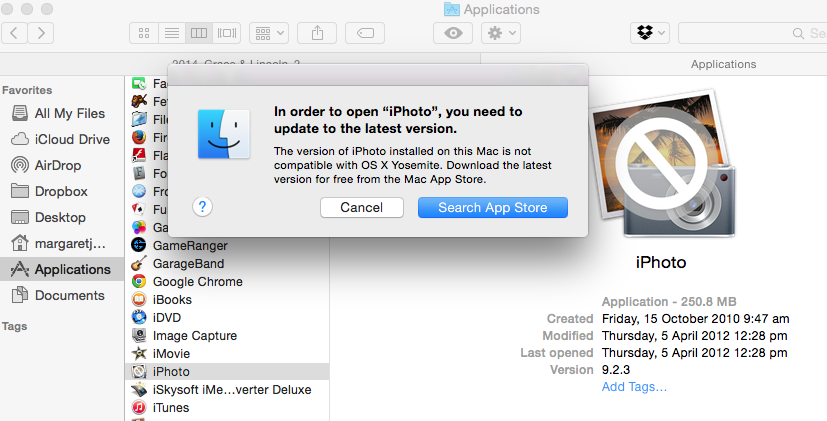Click the GarageBand guitar icon

(x=139, y=263)
